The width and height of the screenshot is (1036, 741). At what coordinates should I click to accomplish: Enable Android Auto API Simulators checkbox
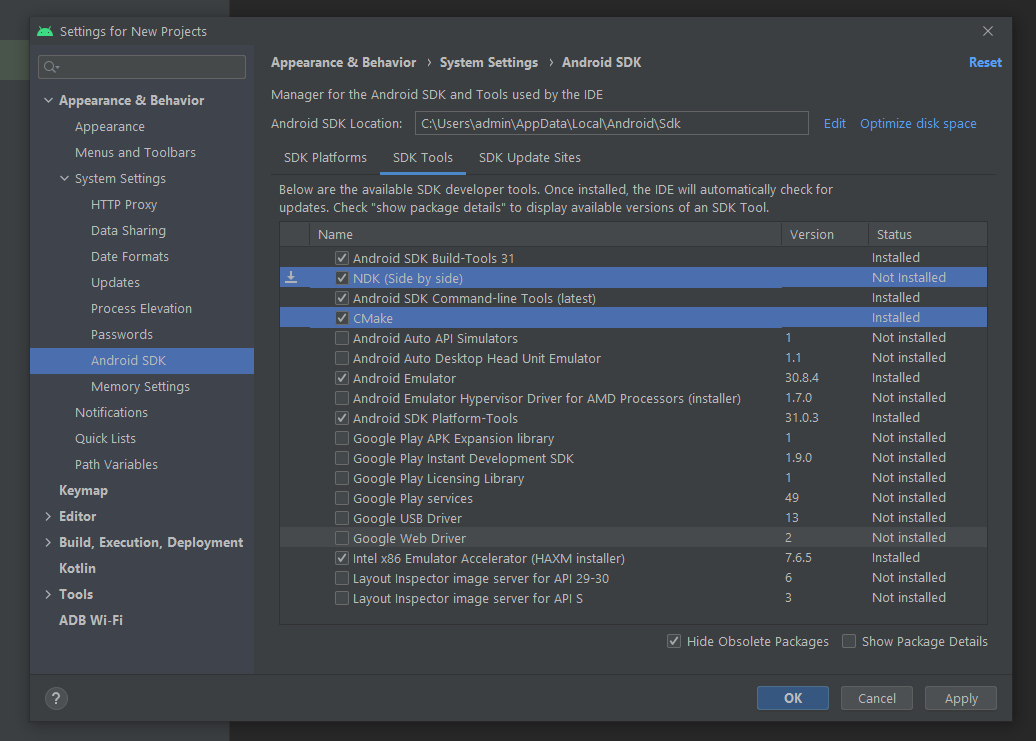pos(342,338)
